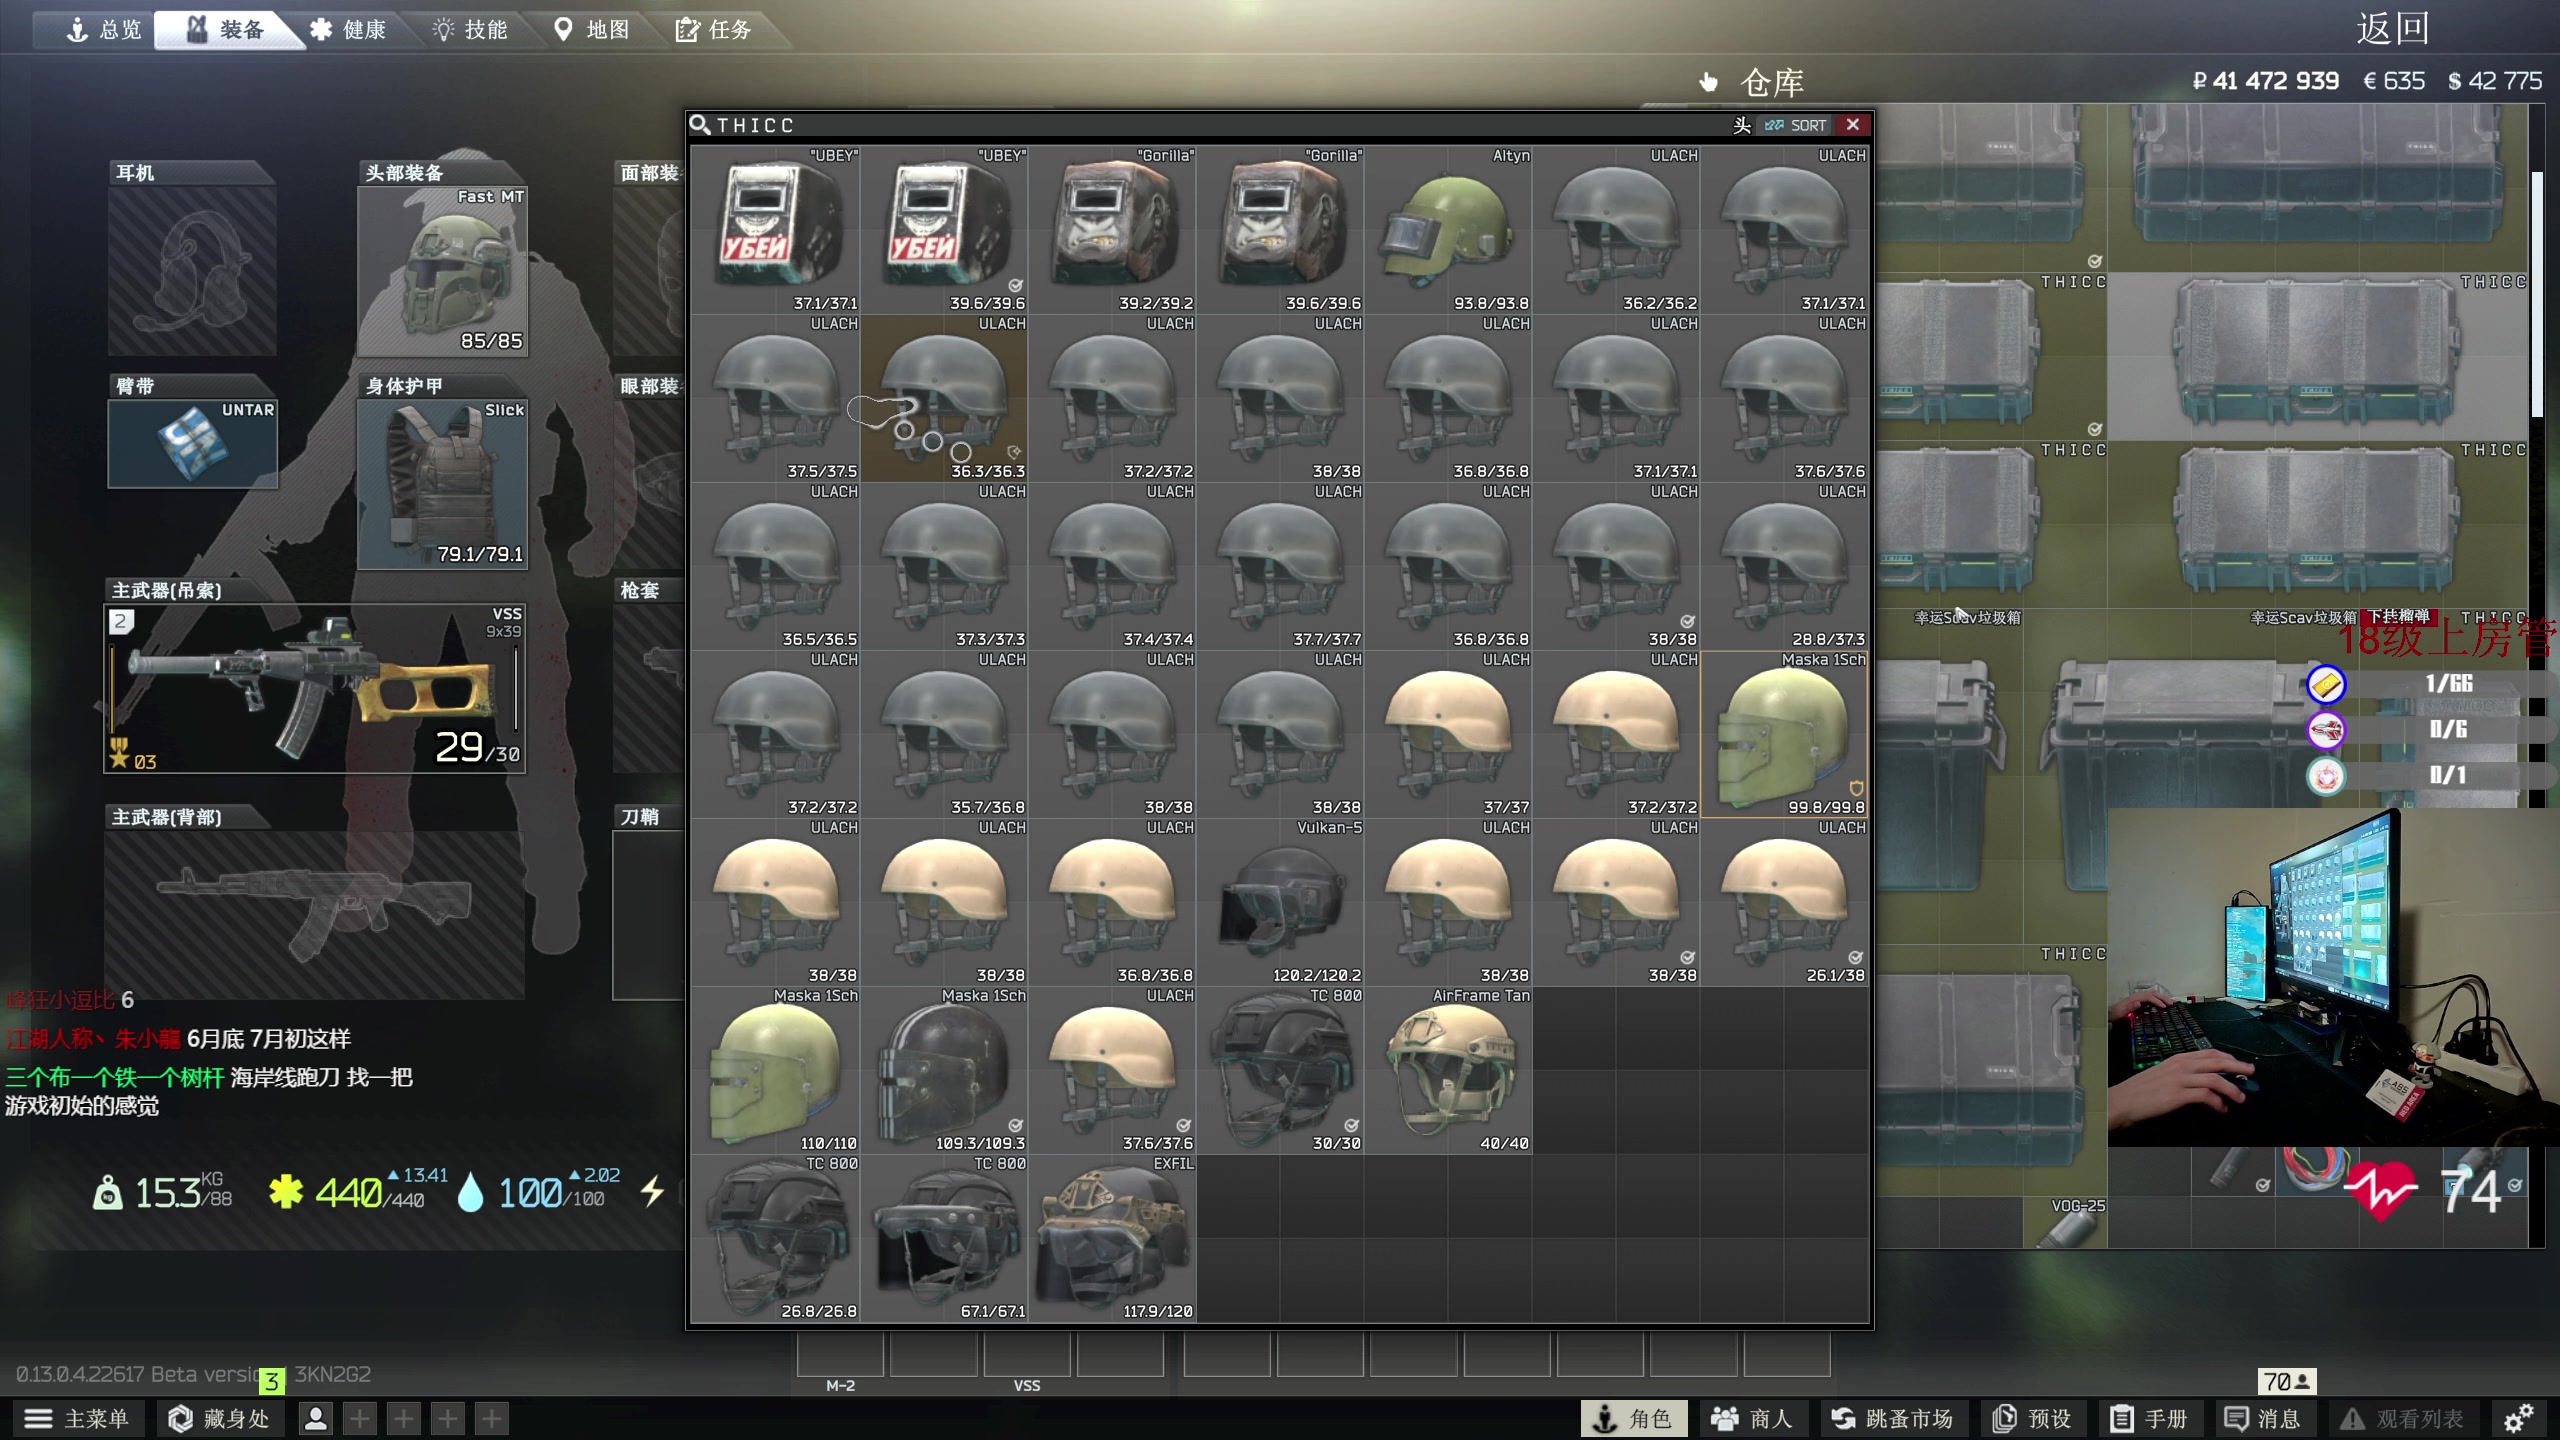Click the euro balance 635
The height and width of the screenshot is (1440, 2560).
(x=2394, y=81)
